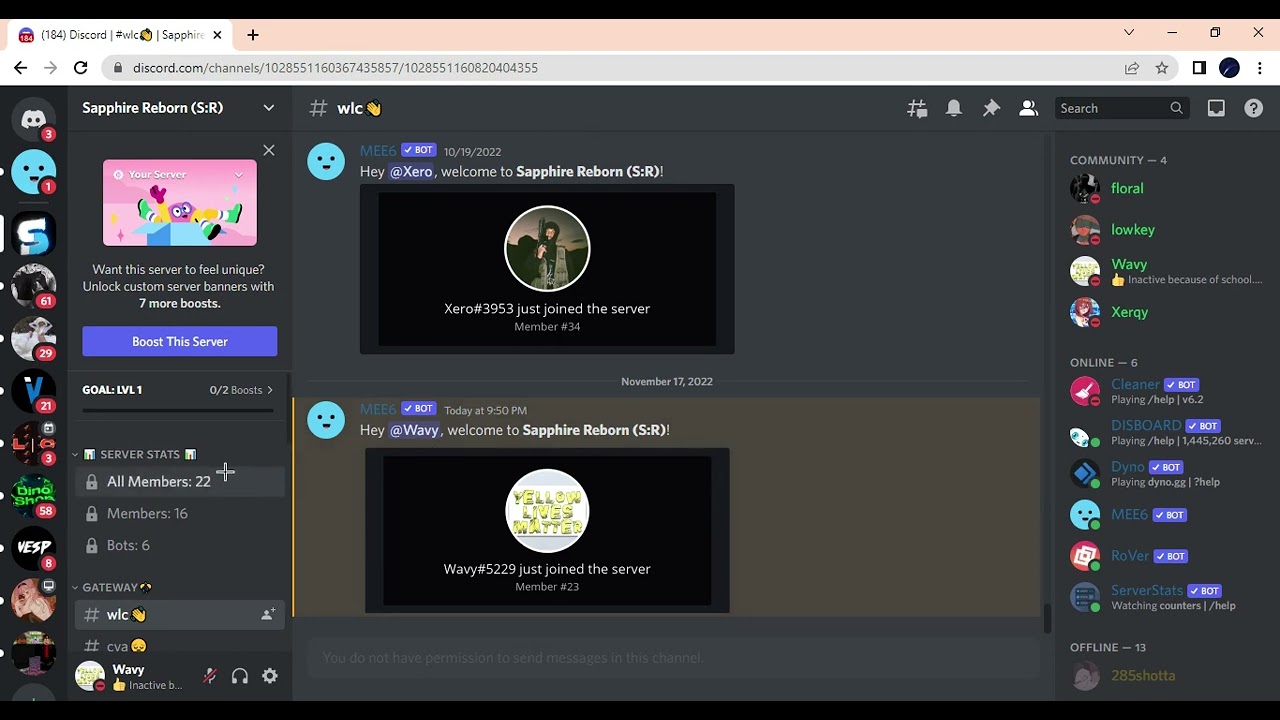Screen dimensions: 1280x720
Task: Open the help question mark icon
Action: 1253,108
